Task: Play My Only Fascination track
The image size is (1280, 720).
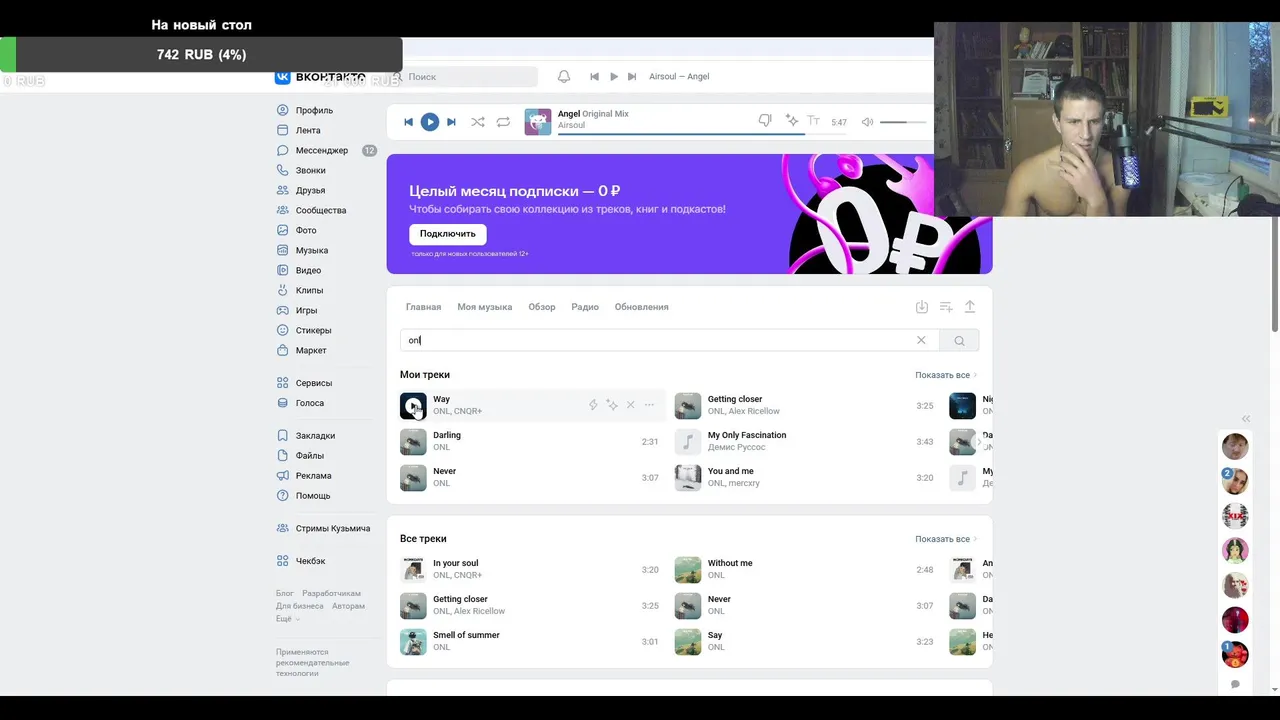Action: coord(688,441)
